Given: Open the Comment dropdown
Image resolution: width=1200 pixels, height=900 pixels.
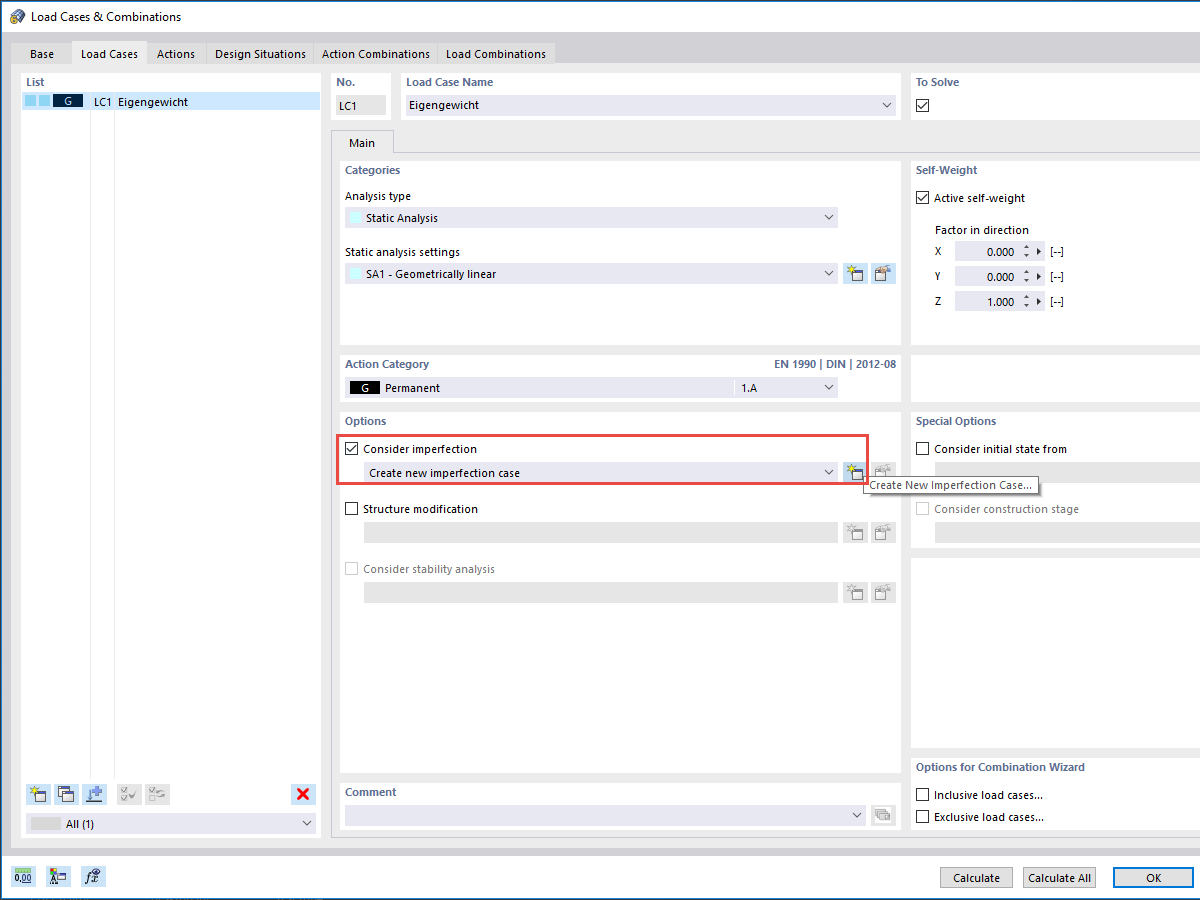Looking at the screenshot, I should point(857,816).
